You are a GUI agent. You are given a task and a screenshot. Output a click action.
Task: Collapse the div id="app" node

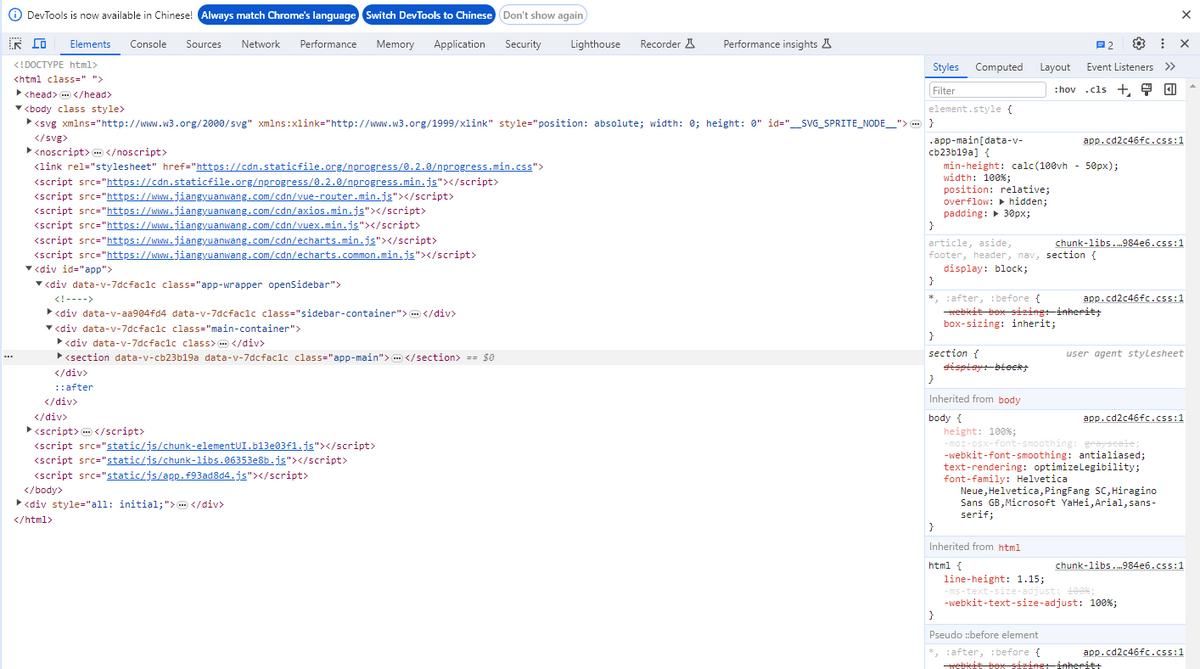[x=29, y=269]
